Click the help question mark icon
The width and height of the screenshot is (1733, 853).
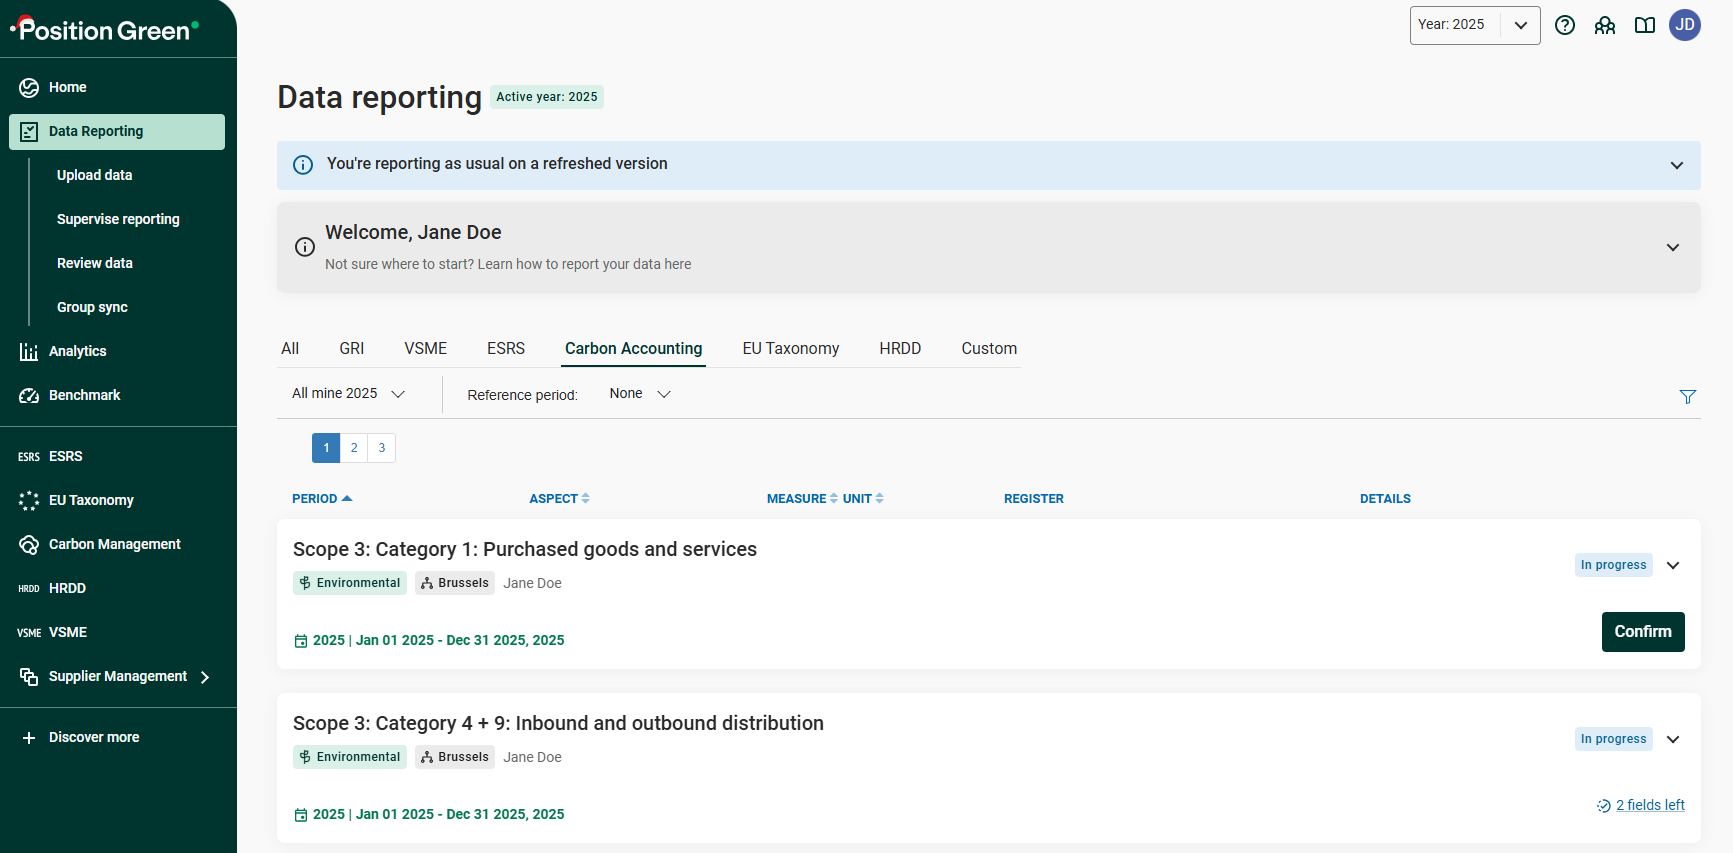coord(1565,25)
